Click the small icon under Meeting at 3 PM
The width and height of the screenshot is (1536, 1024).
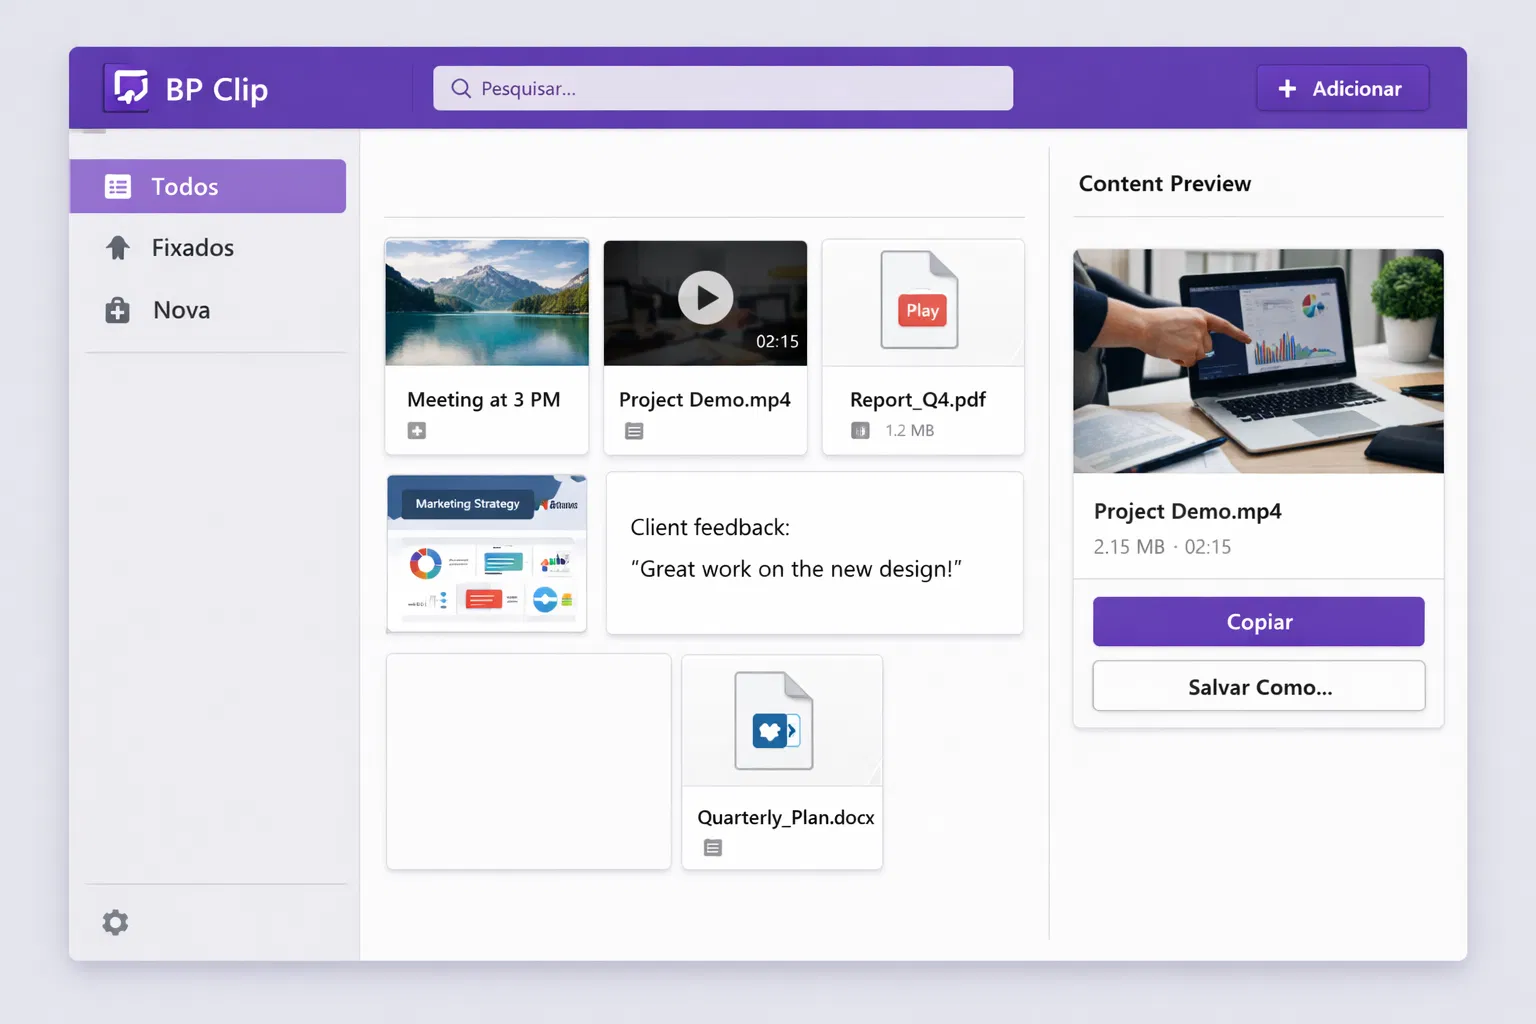point(417,431)
